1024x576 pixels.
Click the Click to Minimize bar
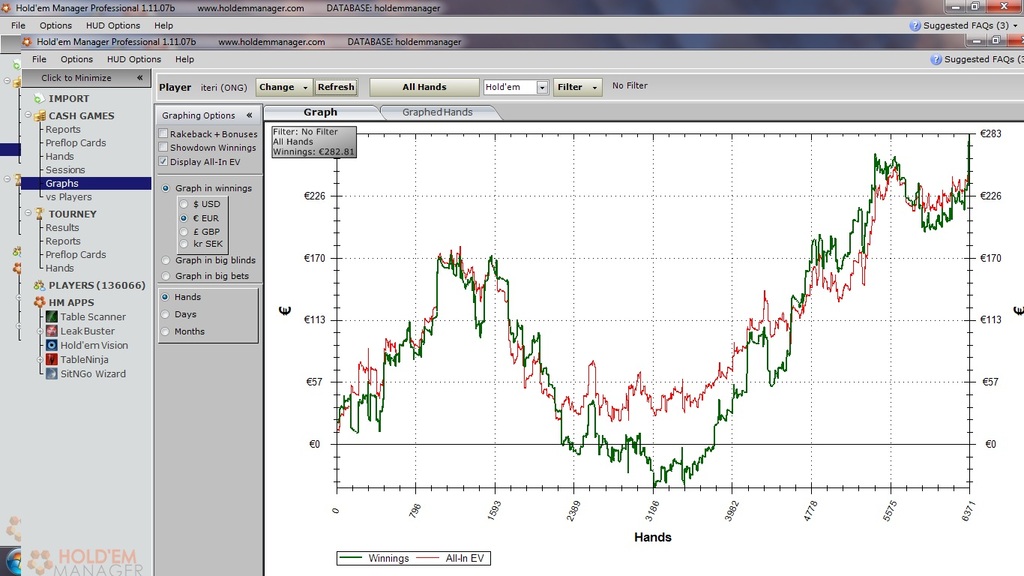(x=86, y=78)
